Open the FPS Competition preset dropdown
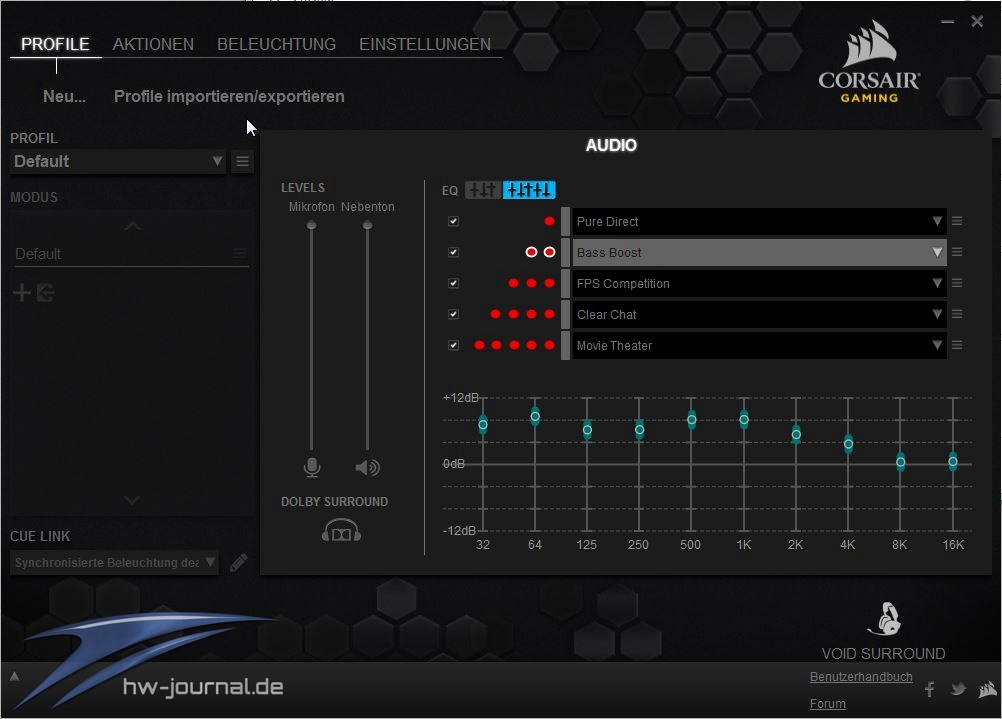The image size is (1002, 719). [759, 283]
